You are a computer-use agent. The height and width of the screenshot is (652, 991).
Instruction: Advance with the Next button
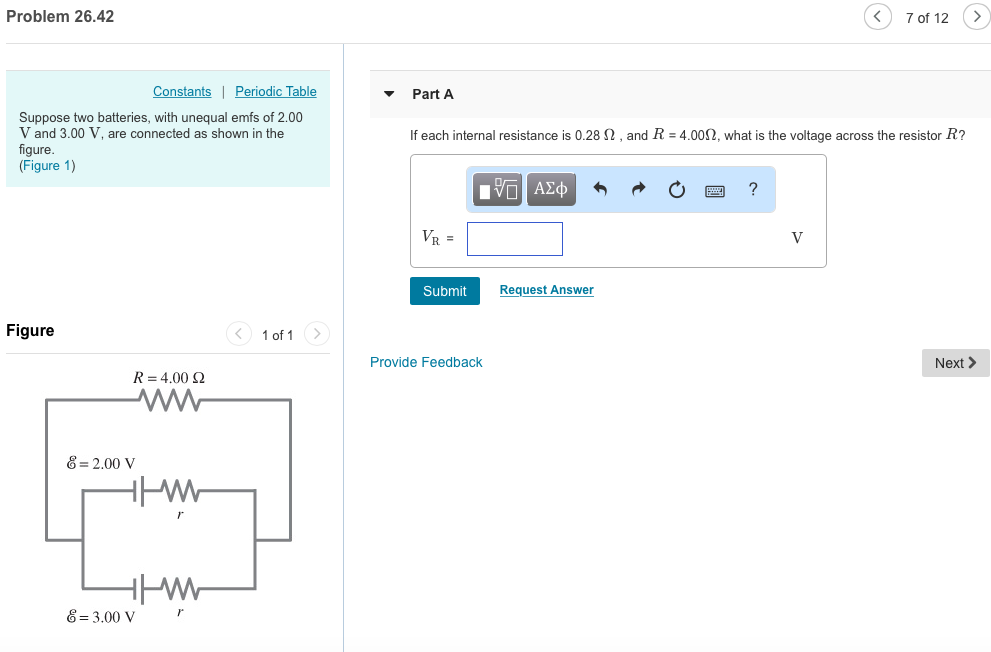coord(955,362)
